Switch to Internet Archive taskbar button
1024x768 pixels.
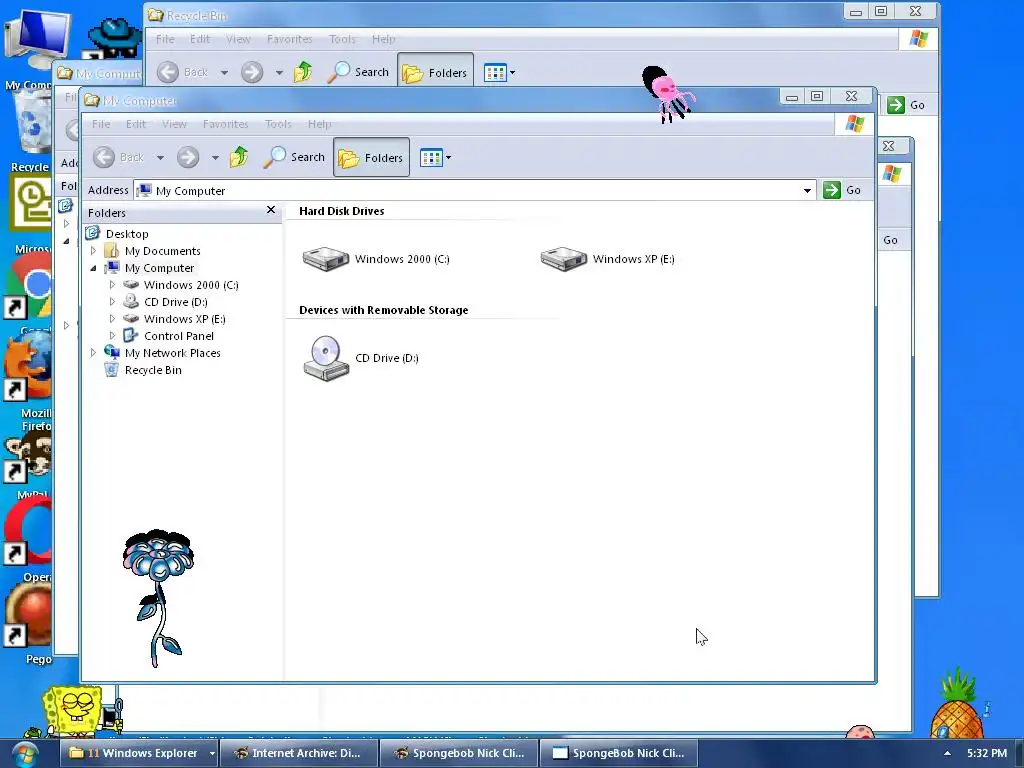[x=299, y=753]
